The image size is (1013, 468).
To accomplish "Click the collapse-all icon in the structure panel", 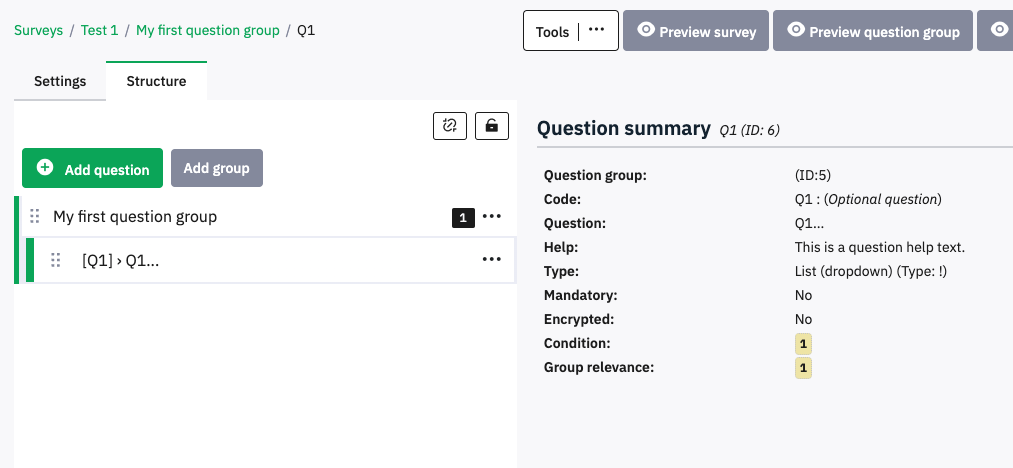I will click(x=450, y=125).
